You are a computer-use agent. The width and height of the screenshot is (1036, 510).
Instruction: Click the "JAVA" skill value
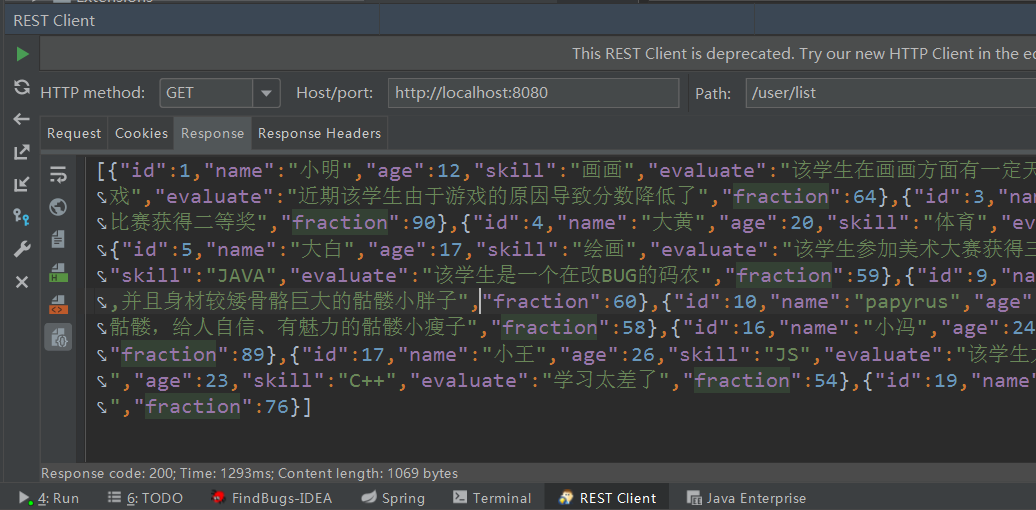tap(241, 275)
